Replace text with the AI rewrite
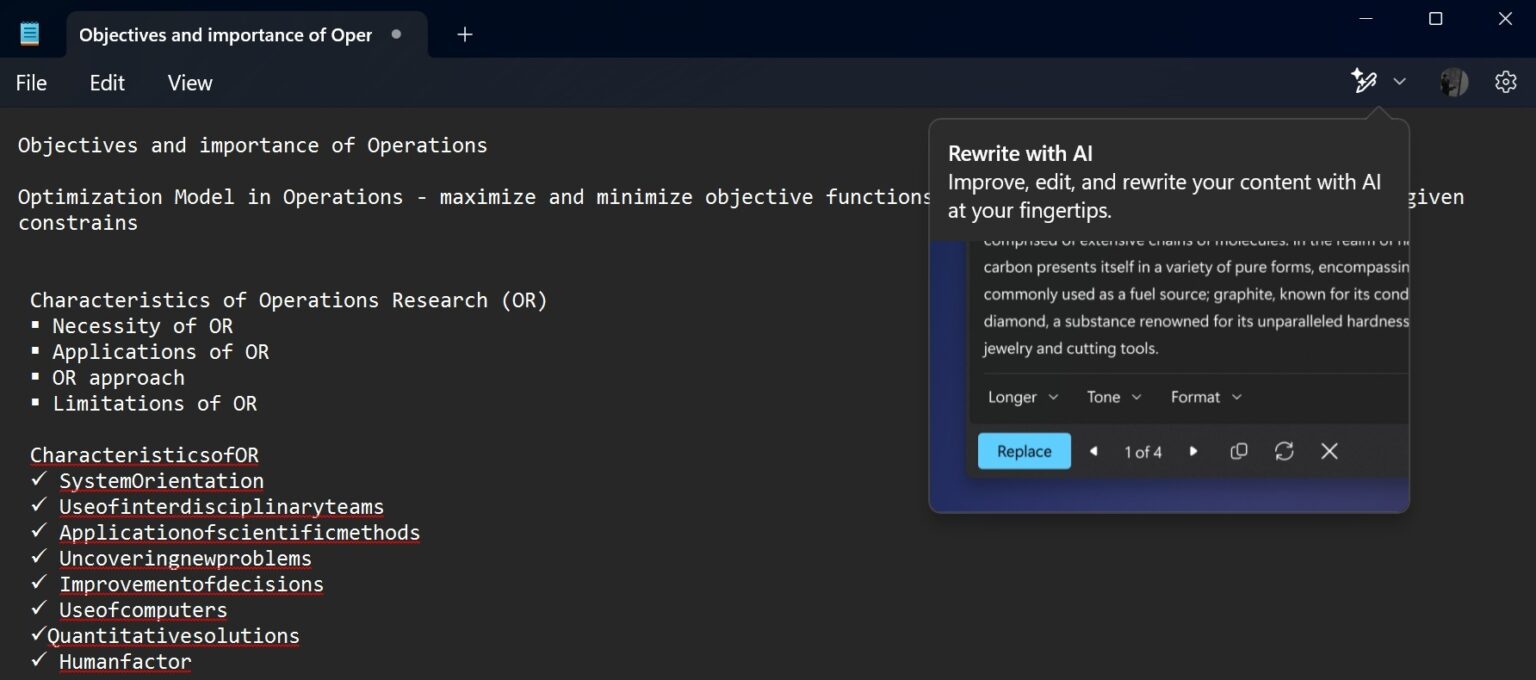 (1023, 451)
